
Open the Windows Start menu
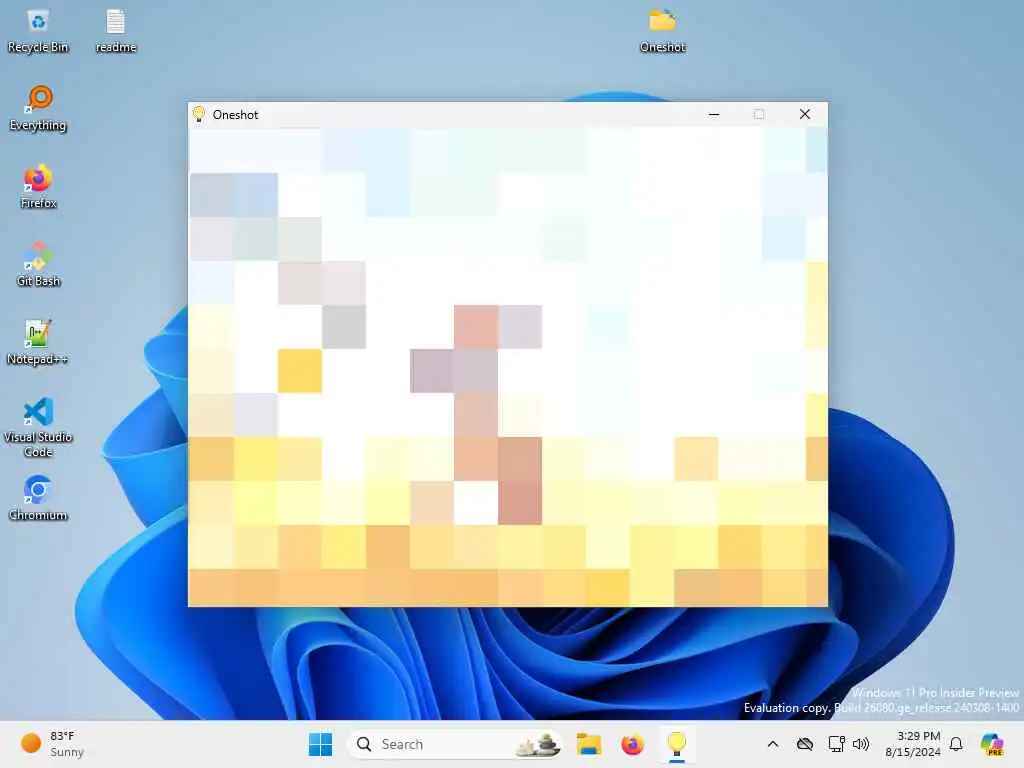click(x=320, y=744)
